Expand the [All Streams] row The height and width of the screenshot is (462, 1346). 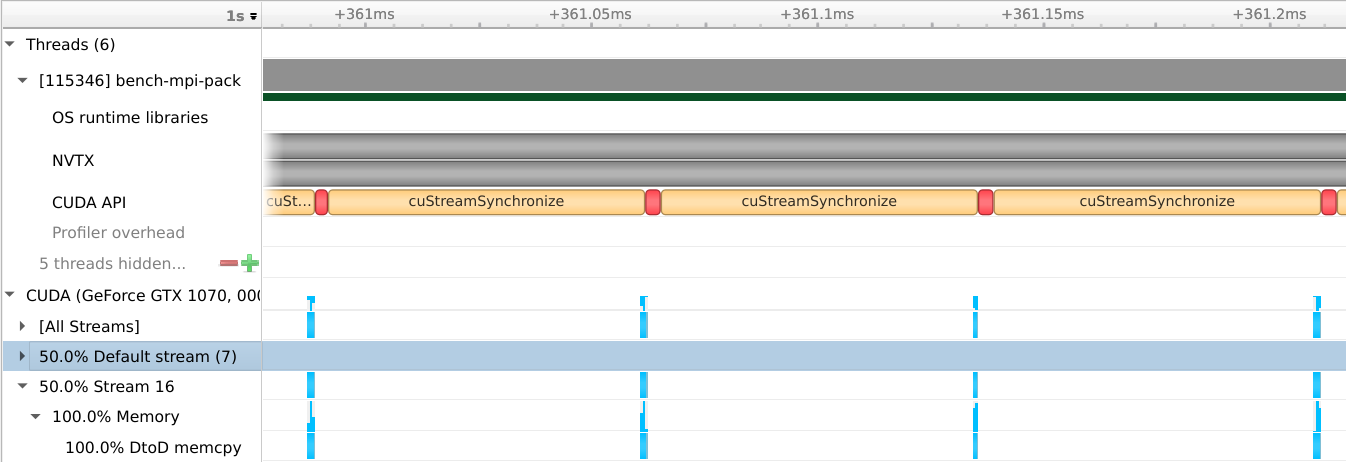coord(23,326)
